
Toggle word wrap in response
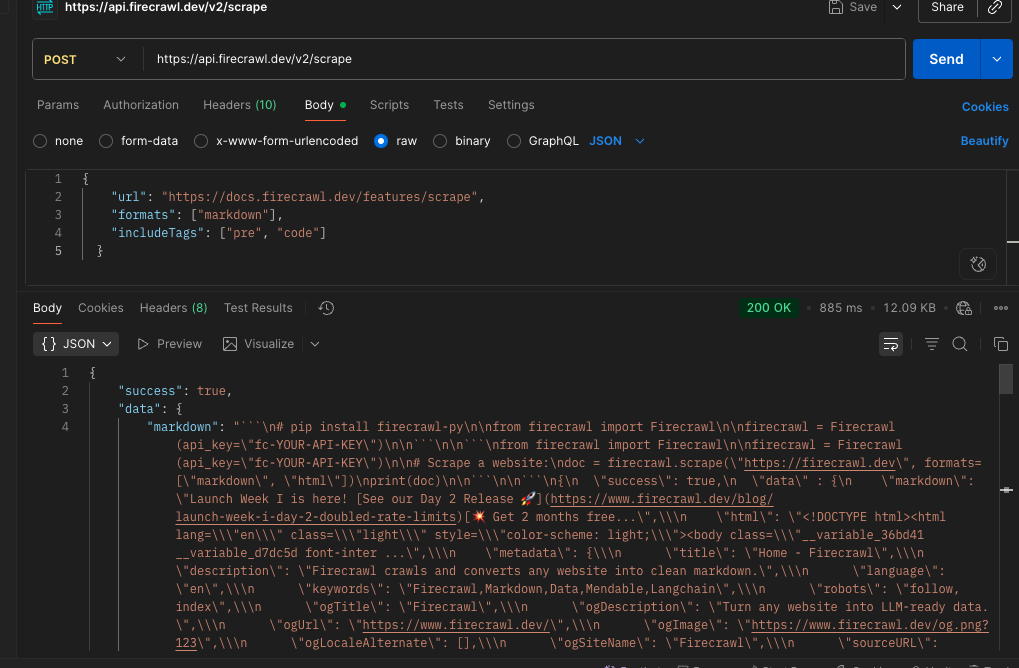coord(890,344)
